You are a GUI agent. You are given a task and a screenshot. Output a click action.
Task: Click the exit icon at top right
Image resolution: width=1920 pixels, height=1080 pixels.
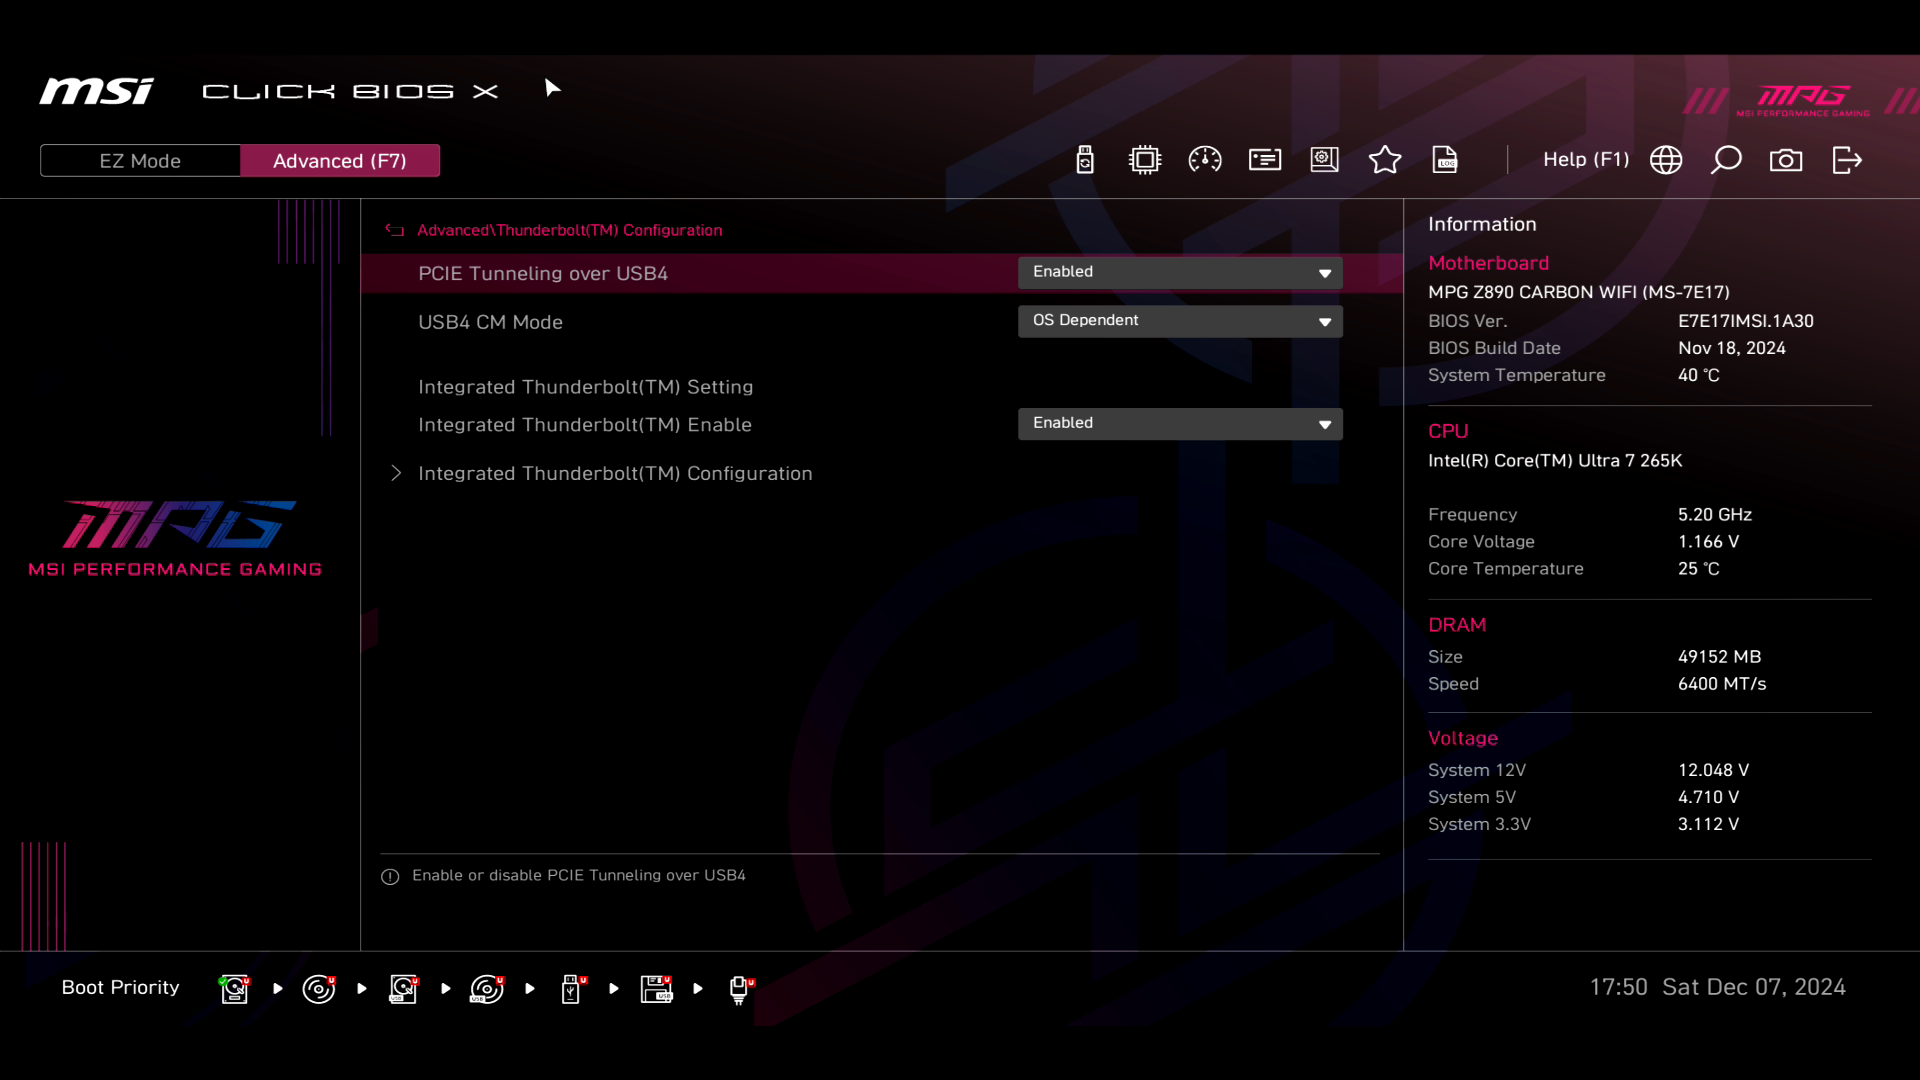coord(1846,160)
